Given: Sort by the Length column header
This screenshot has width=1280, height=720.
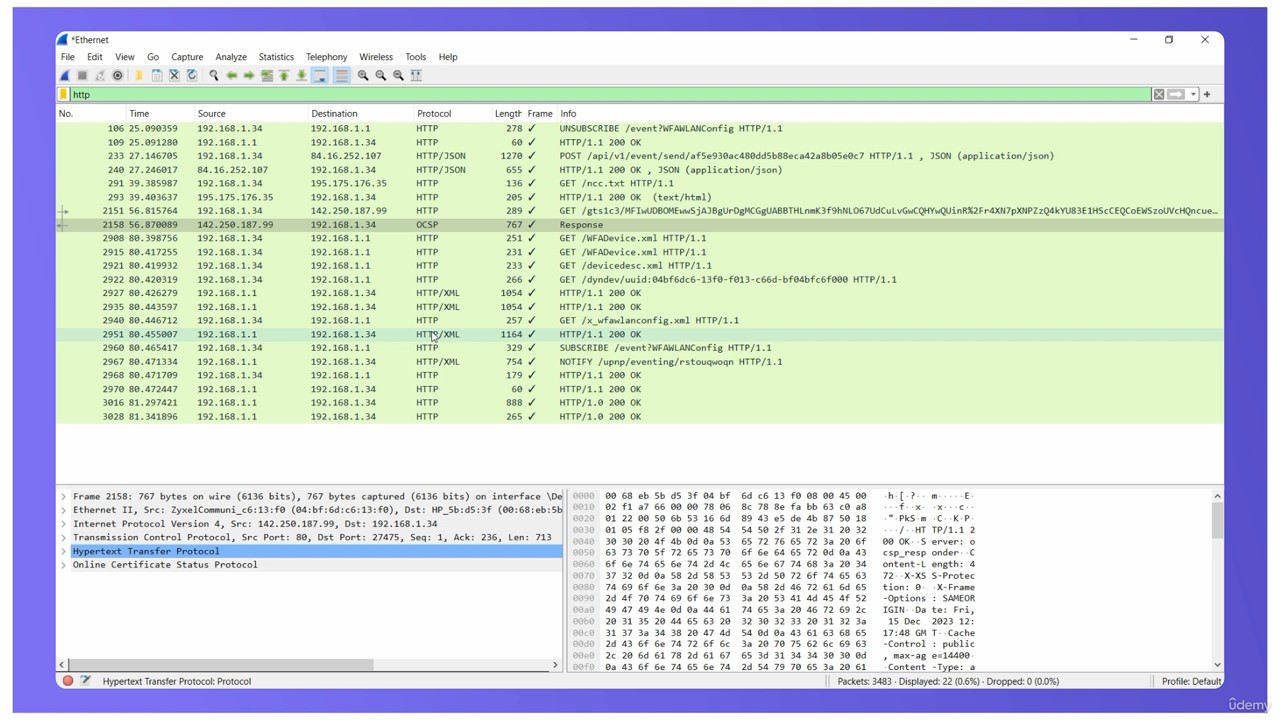Looking at the screenshot, I should tap(508, 114).
